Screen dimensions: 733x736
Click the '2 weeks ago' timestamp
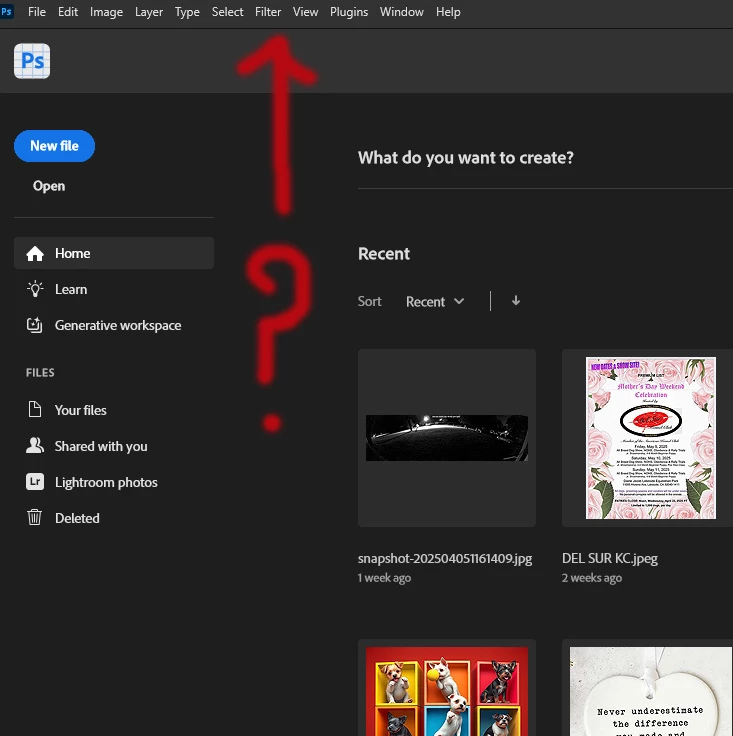coord(592,578)
